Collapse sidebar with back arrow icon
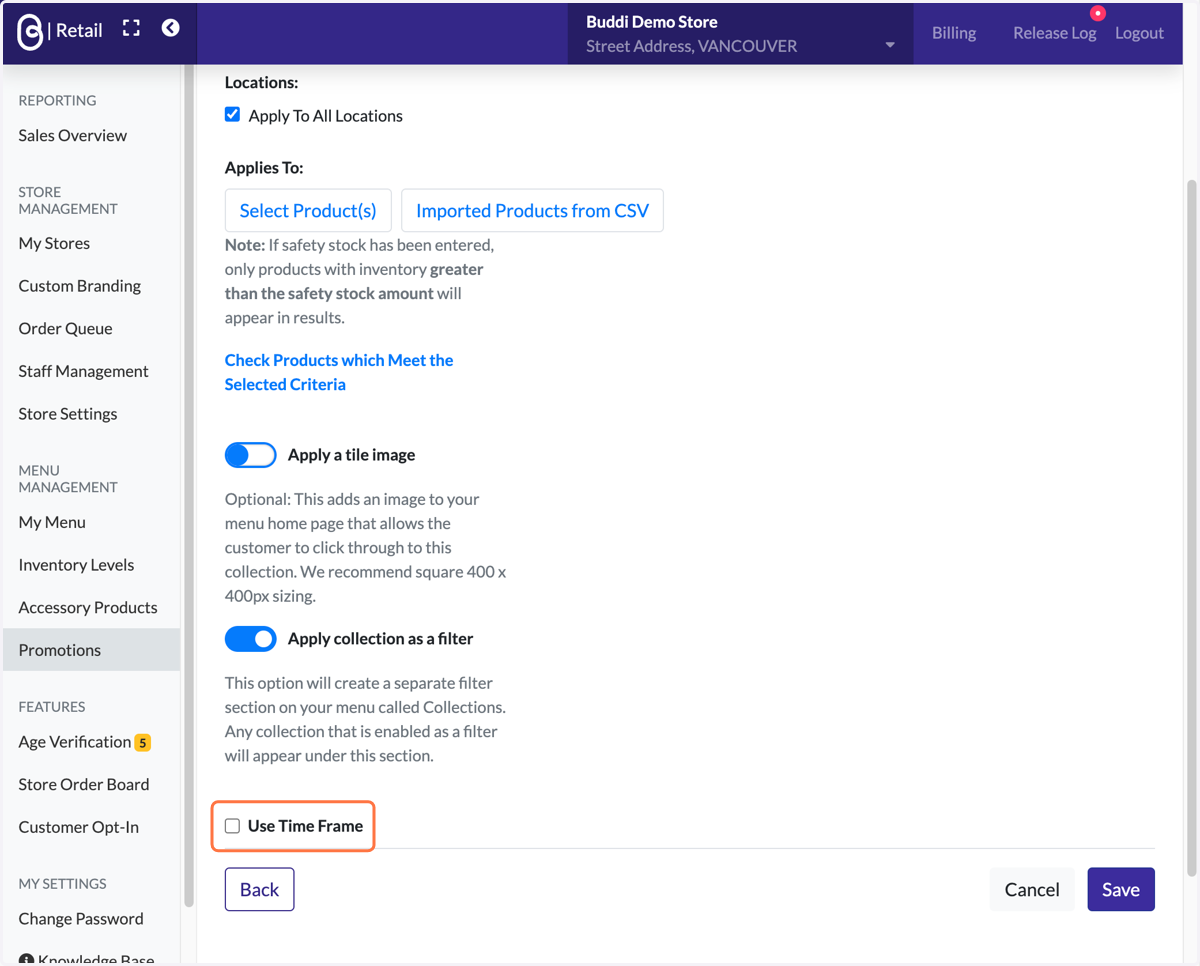Image resolution: width=1200 pixels, height=966 pixels. tap(171, 28)
